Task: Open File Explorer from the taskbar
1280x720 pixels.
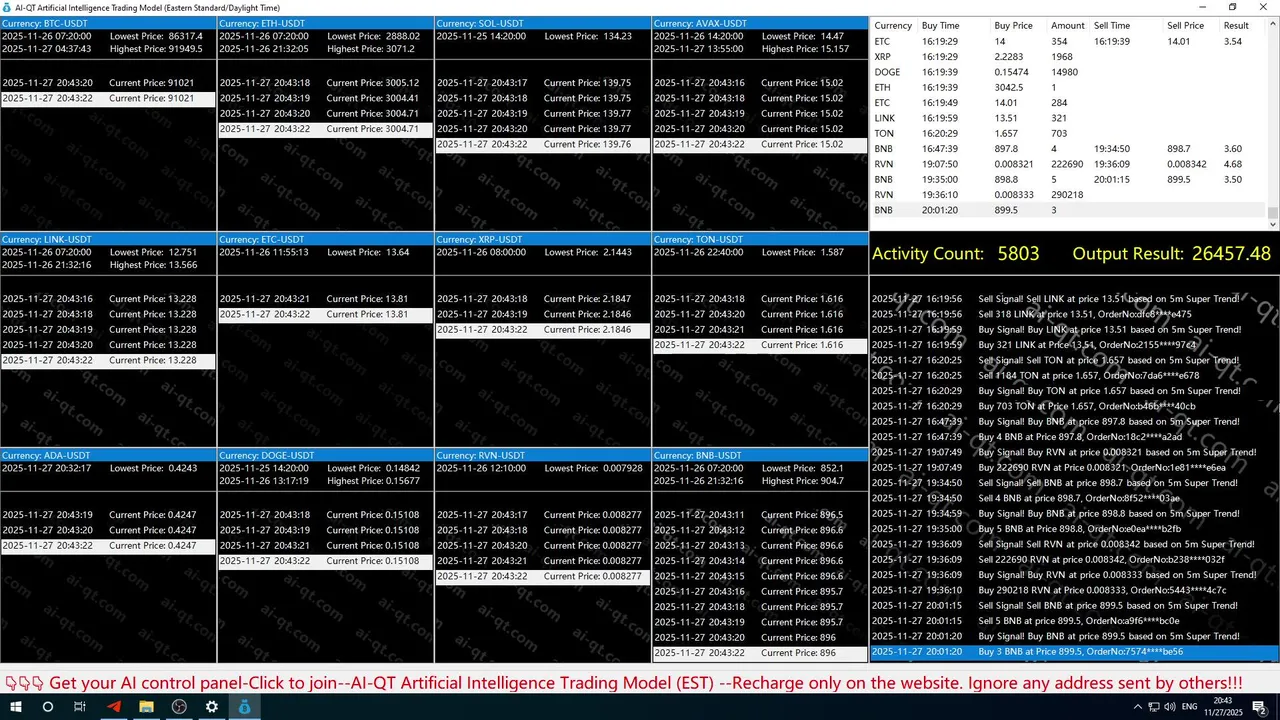Action: point(146,707)
